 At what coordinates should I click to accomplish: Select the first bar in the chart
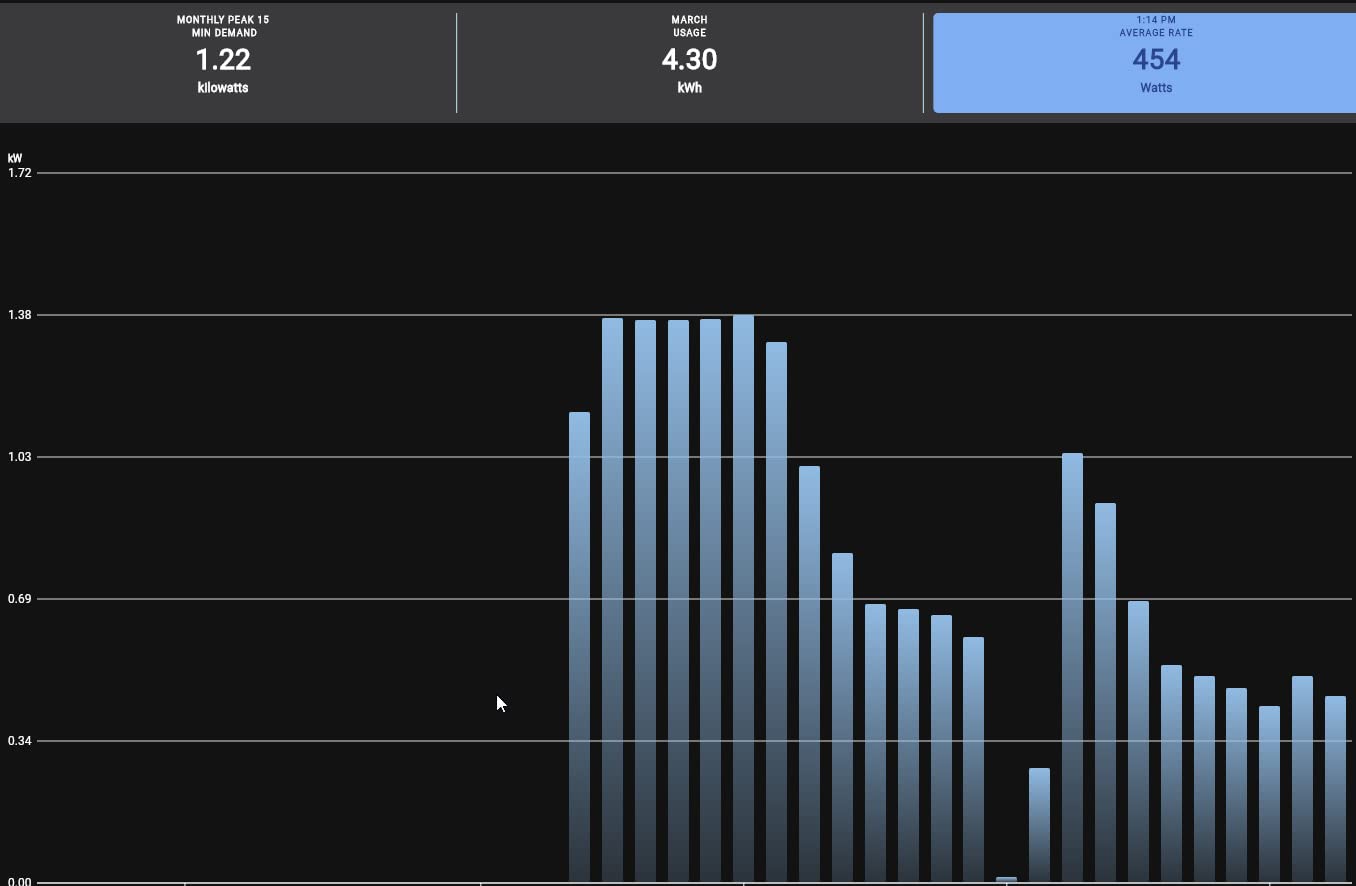(x=579, y=647)
